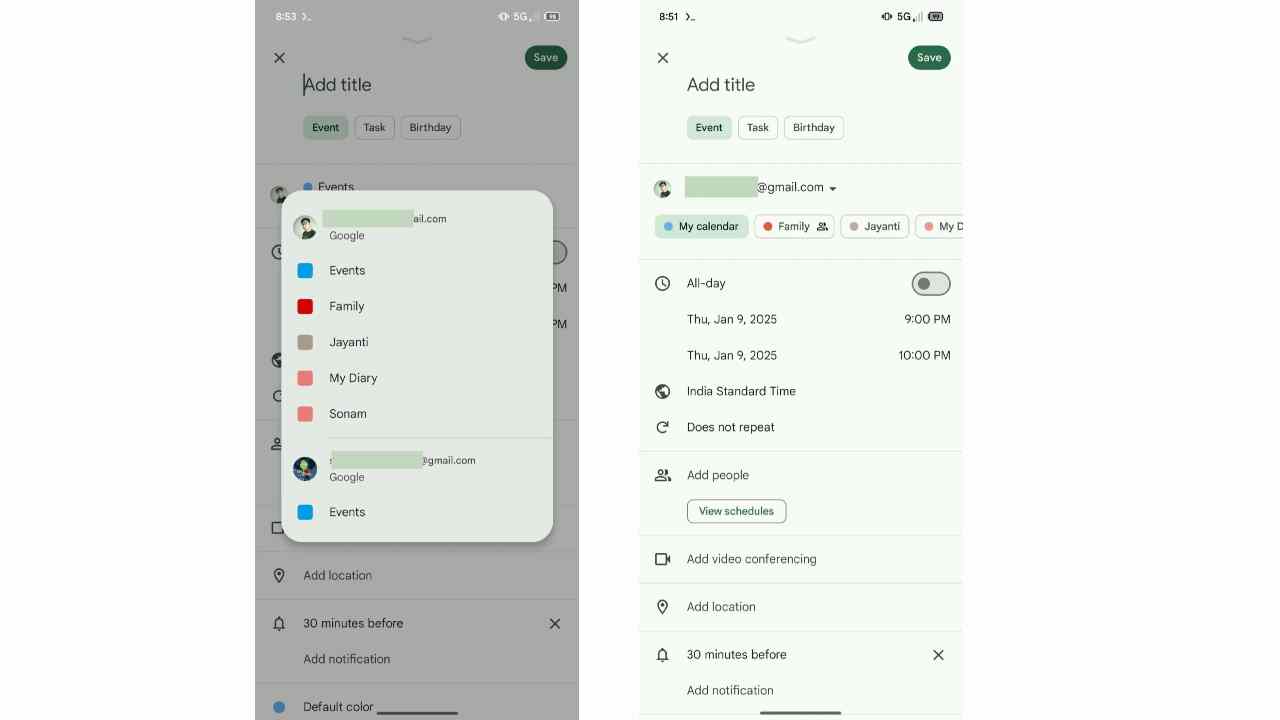Choose Events calendar under first account popup
The image size is (1280, 720).
pos(417,270)
